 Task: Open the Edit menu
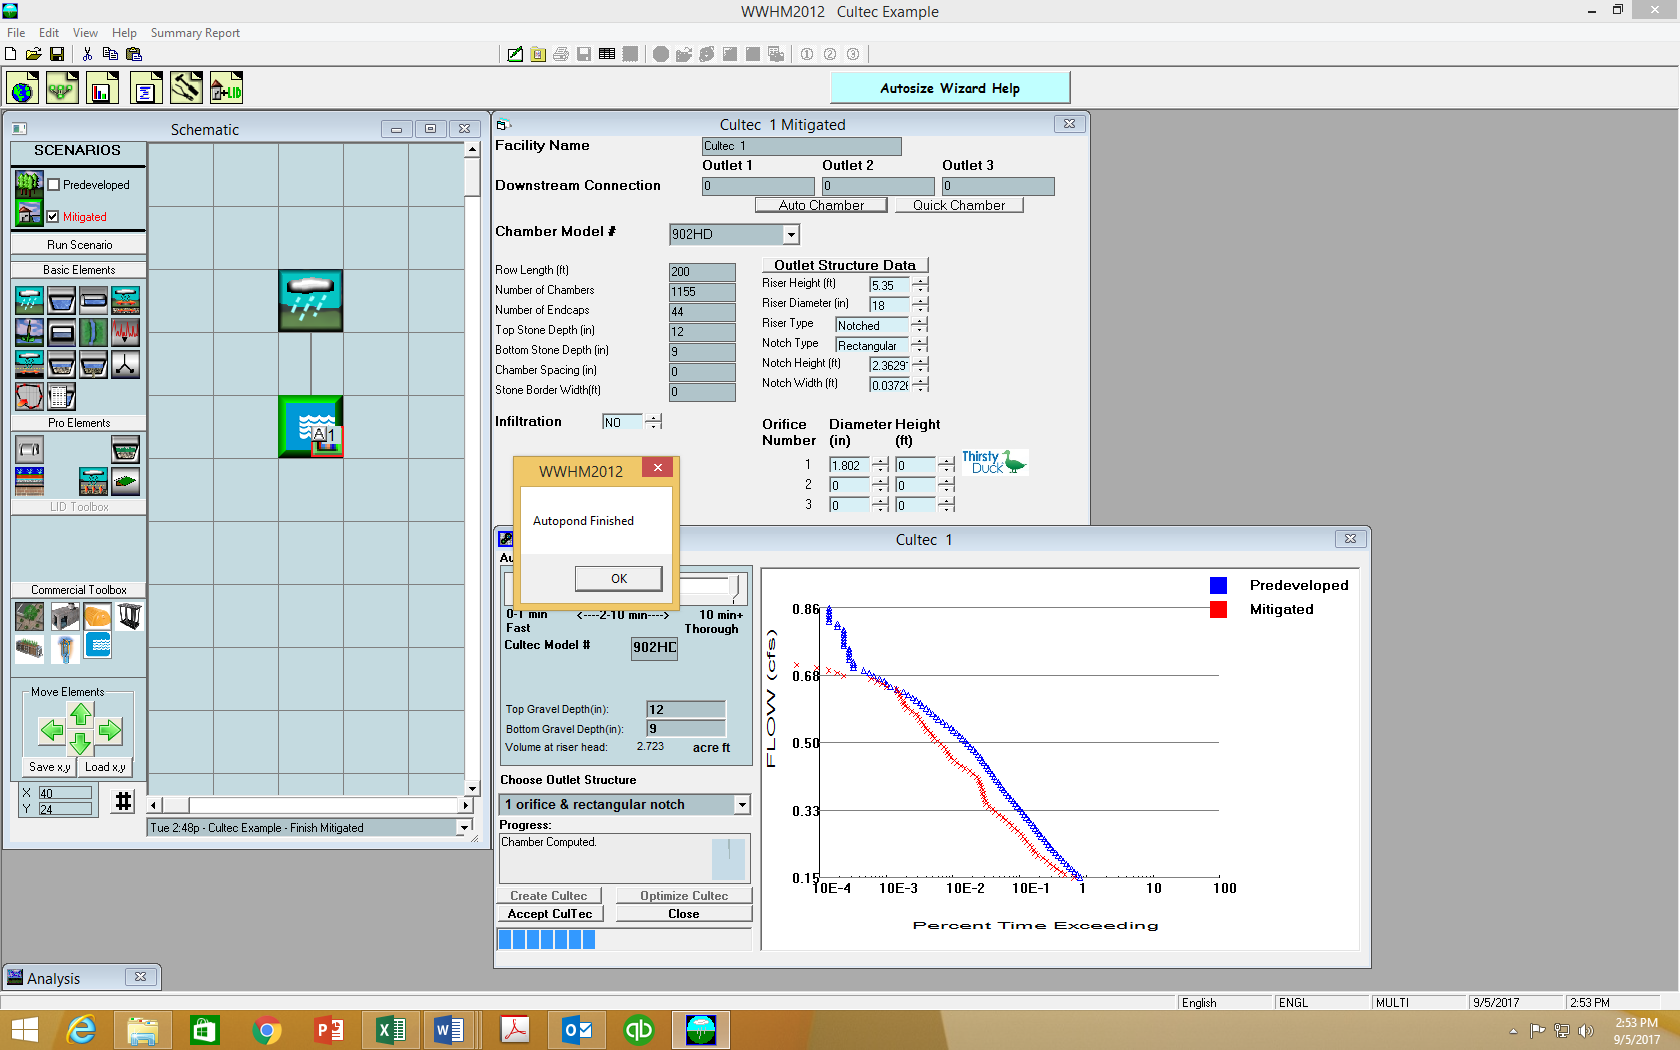pos(49,33)
